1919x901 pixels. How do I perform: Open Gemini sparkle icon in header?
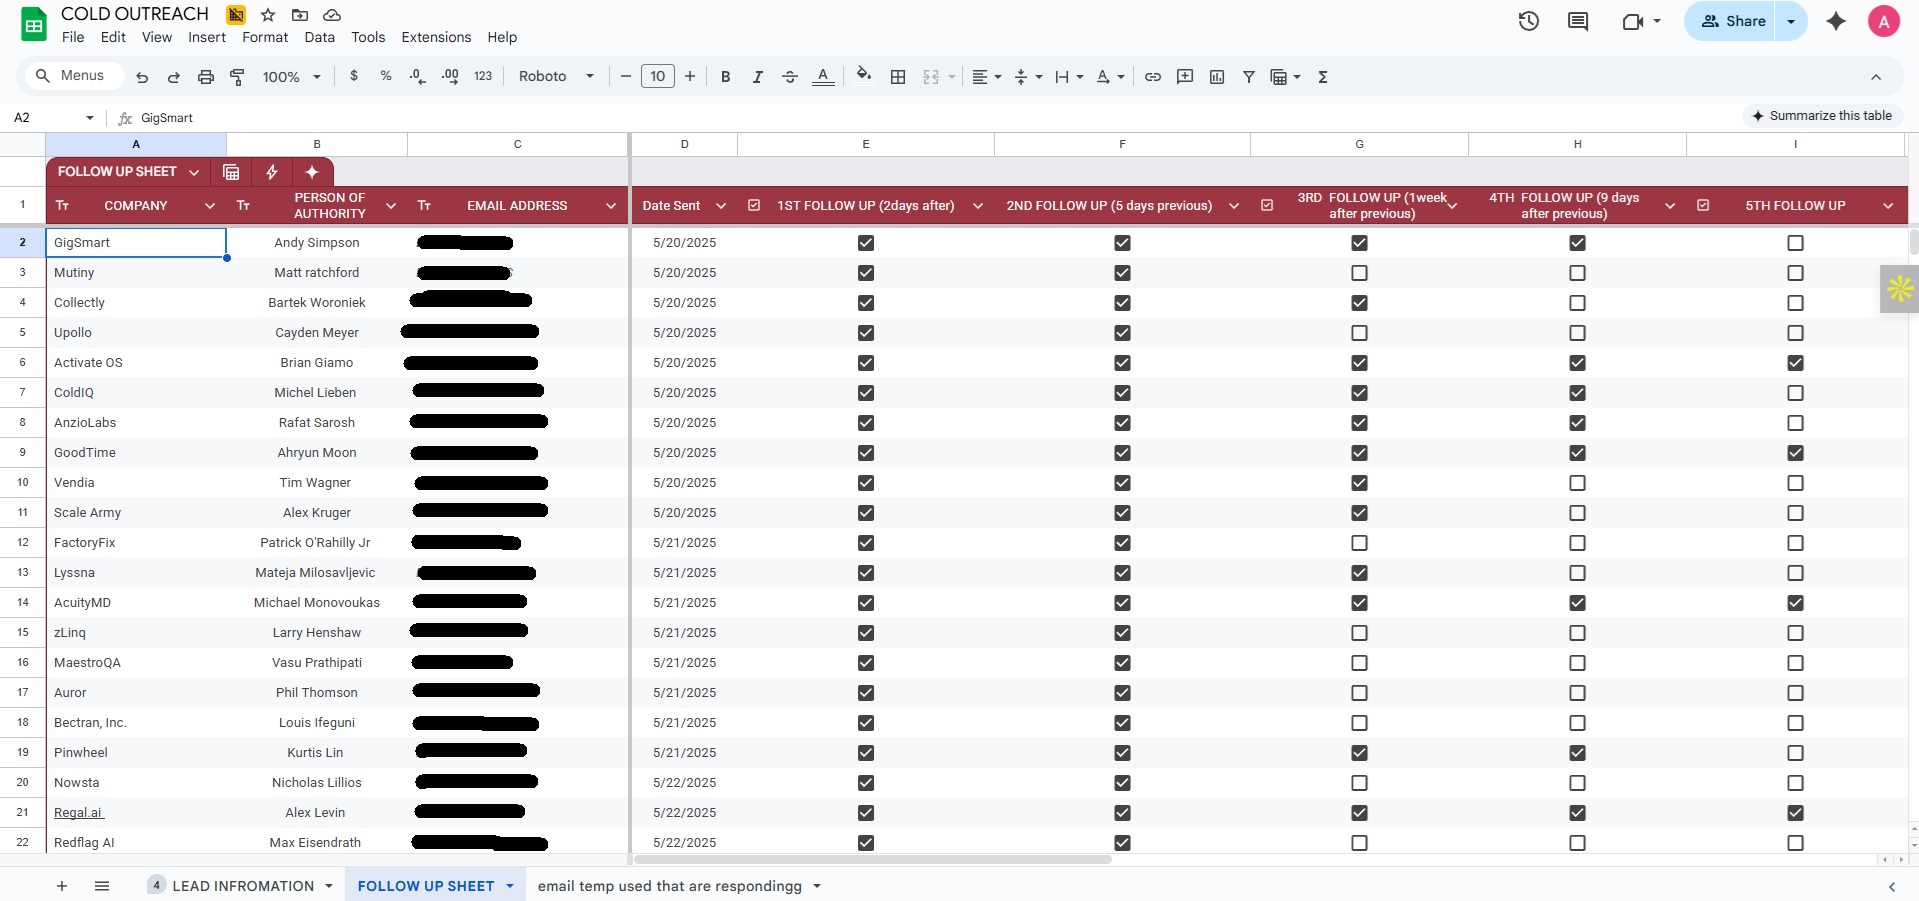click(x=1836, y=21)
